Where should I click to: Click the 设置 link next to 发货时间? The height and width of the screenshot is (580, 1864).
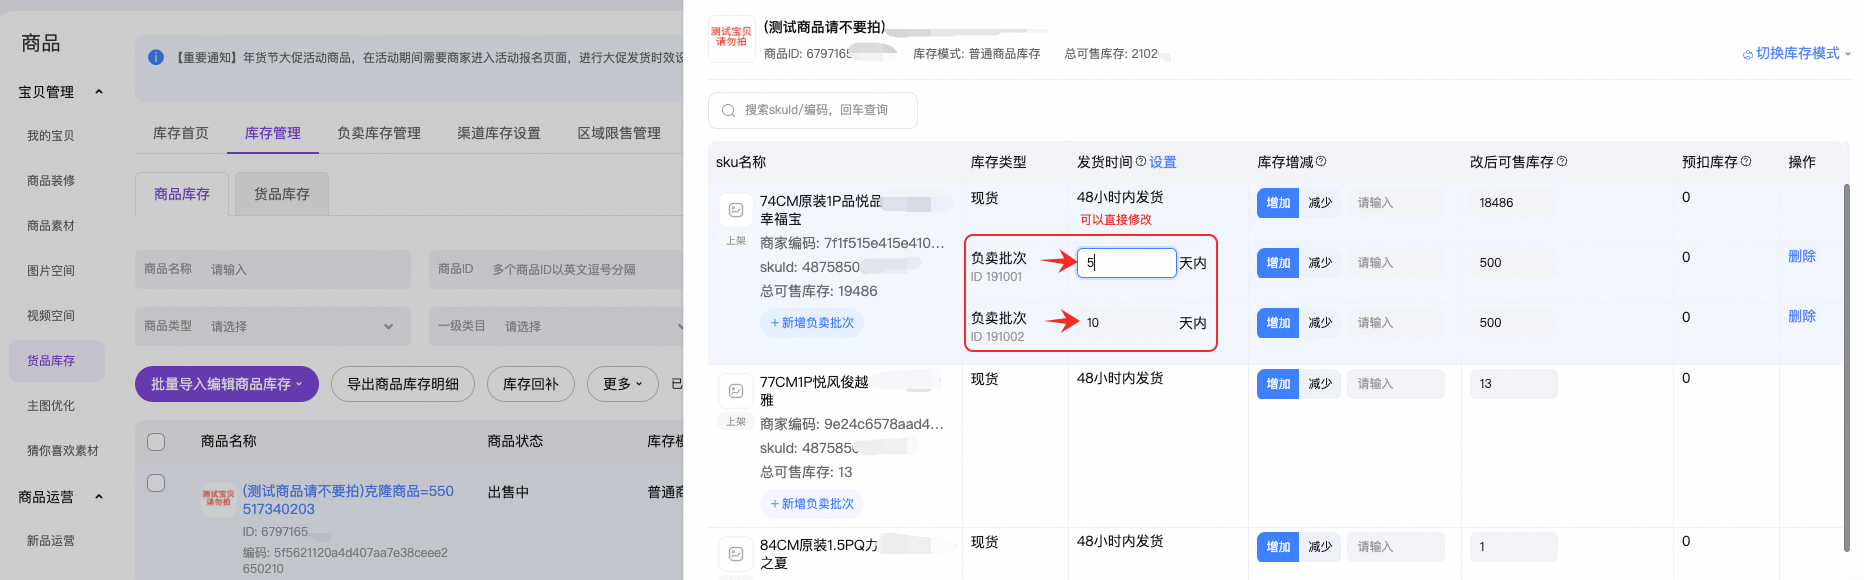pyautogui.click(x=1163, y=162)
